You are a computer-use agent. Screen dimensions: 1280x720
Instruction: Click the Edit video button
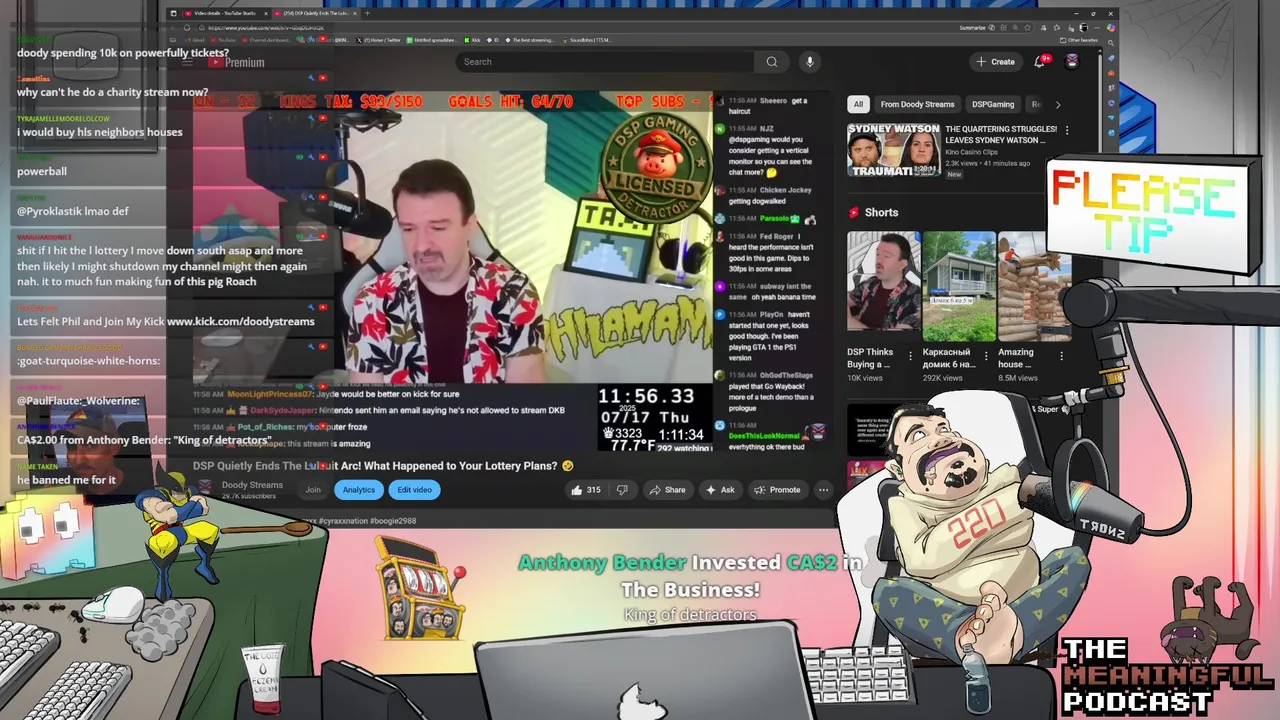coord(414,490)
